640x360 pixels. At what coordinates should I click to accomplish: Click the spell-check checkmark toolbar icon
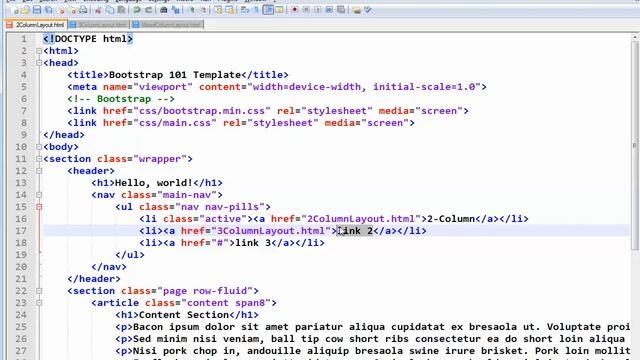coord(368,10)
